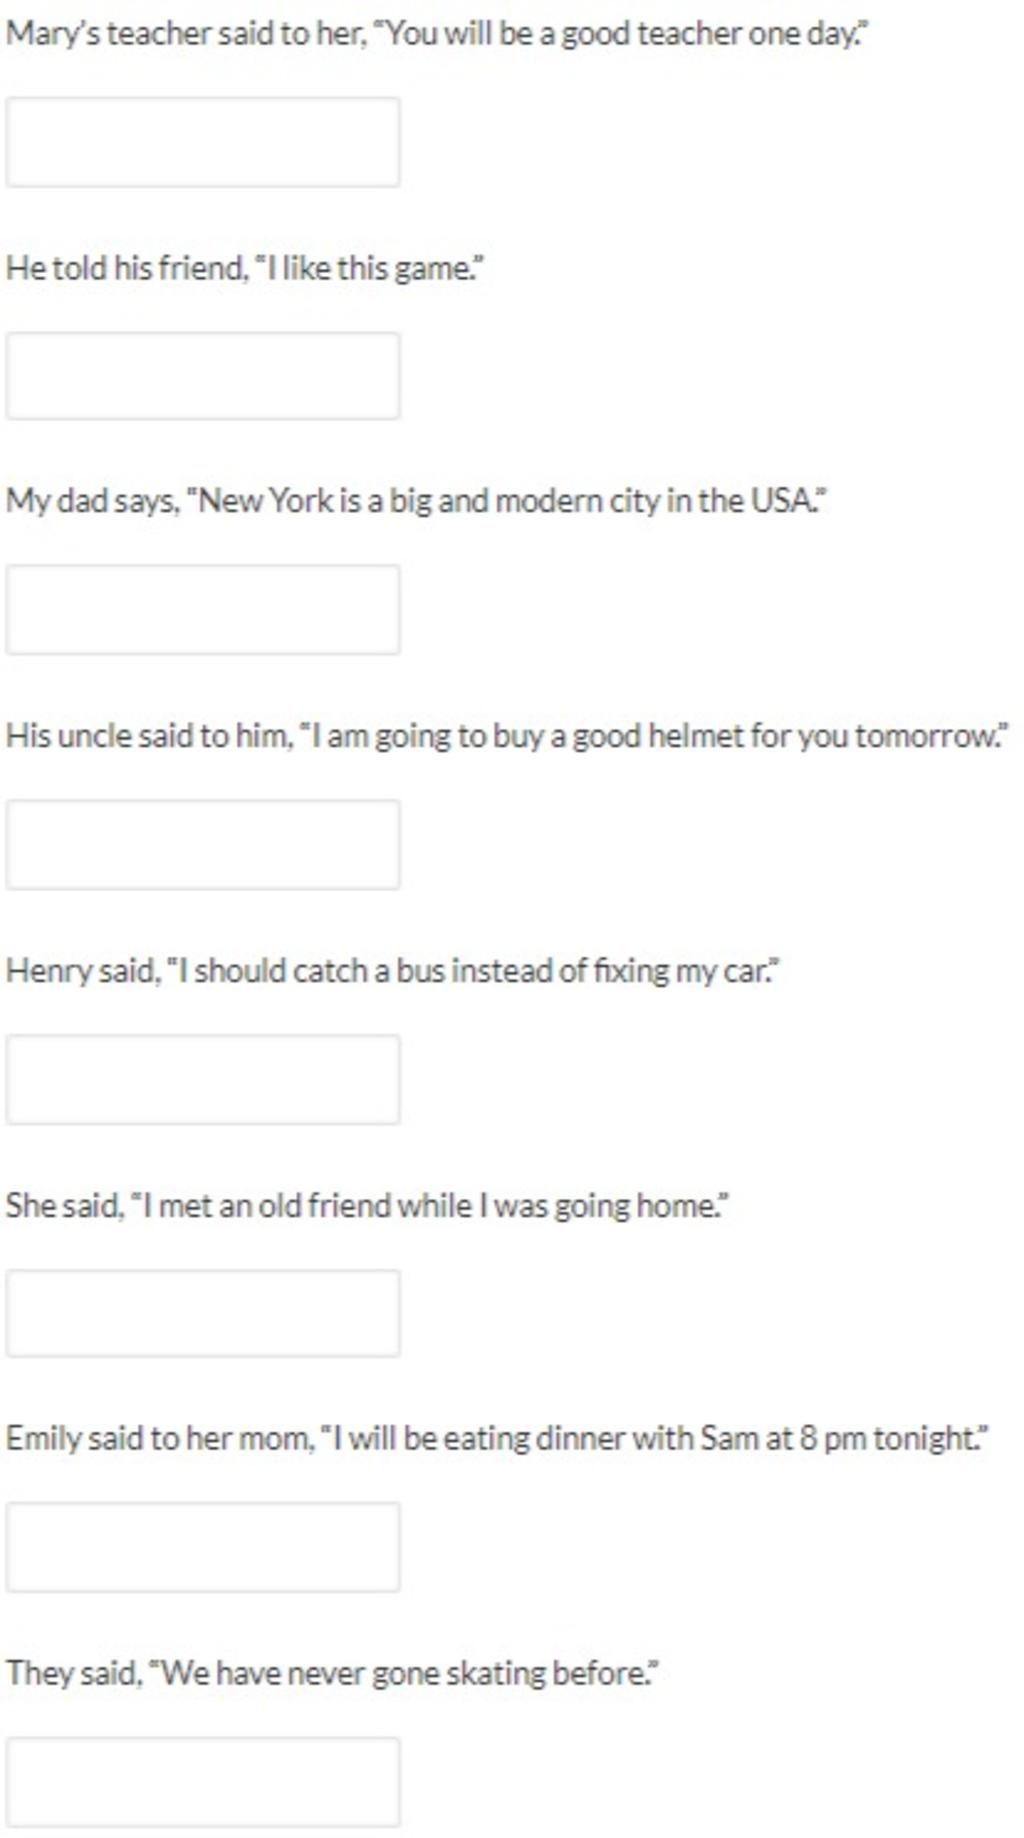Click the "My dad says" sentence text
This screenshot has height=1838, width=1024.
point(417,501)
